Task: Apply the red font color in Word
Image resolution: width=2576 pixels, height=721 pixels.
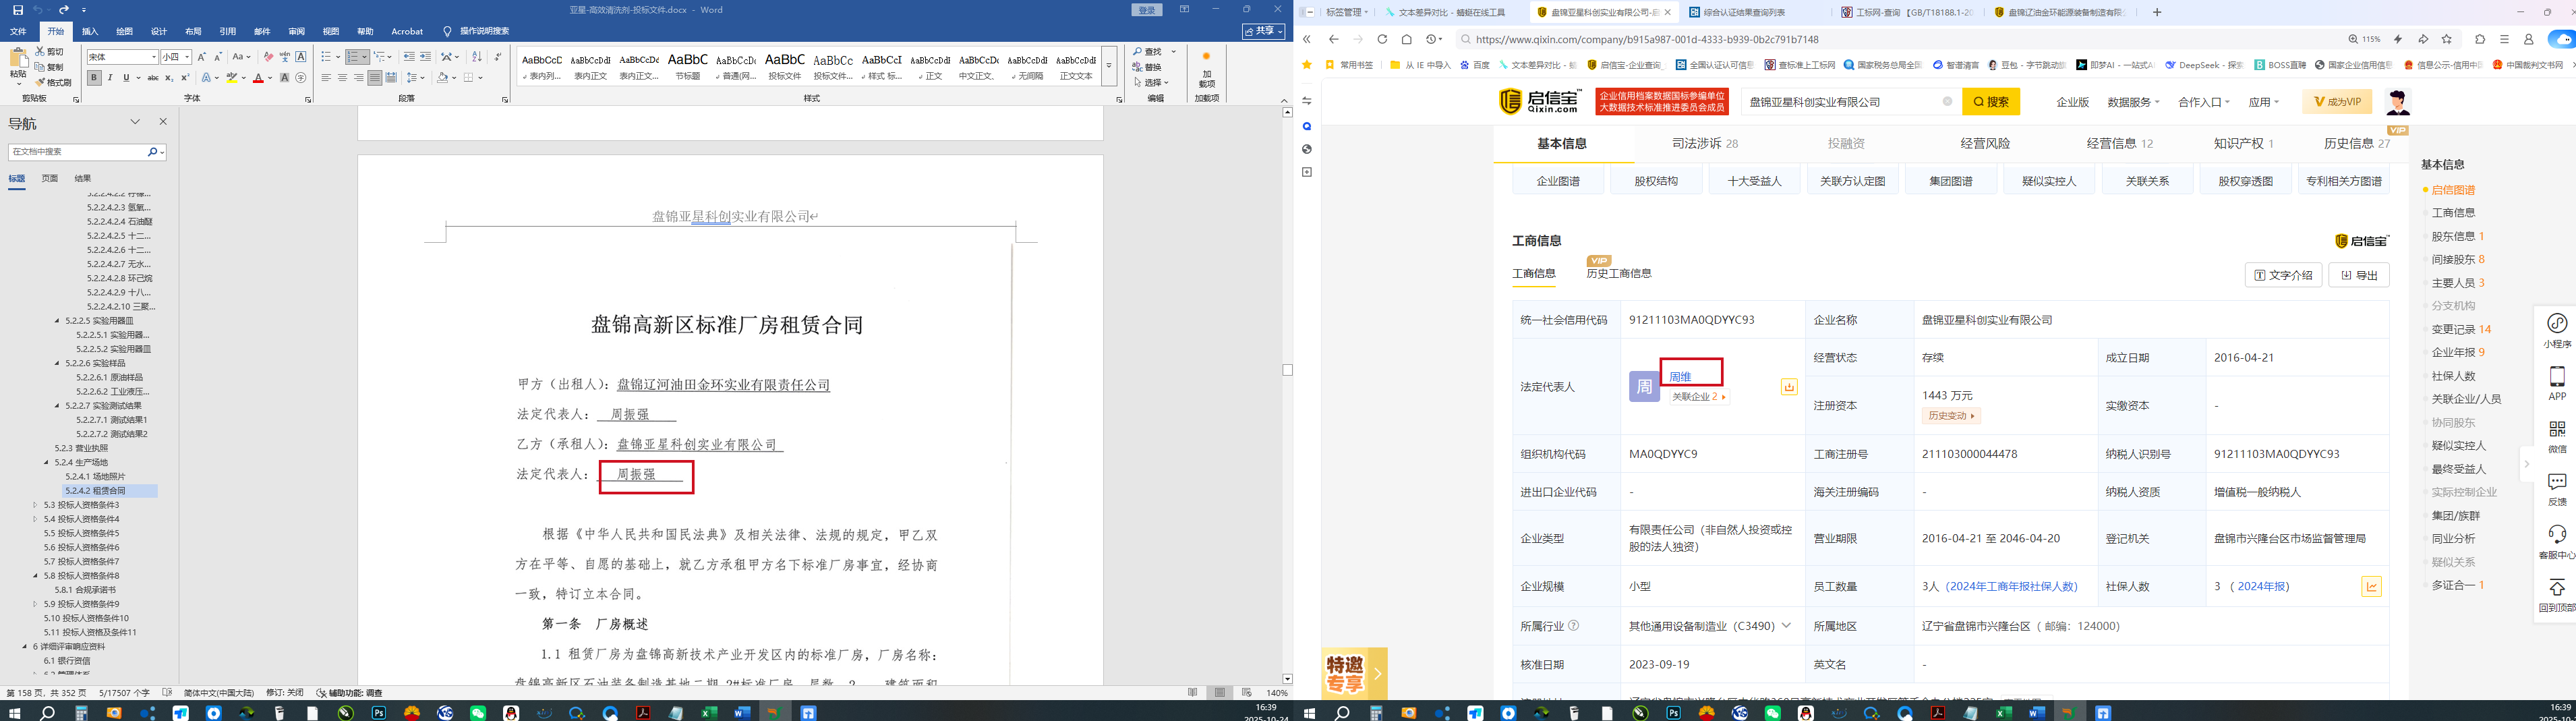Action: (258, 78)
